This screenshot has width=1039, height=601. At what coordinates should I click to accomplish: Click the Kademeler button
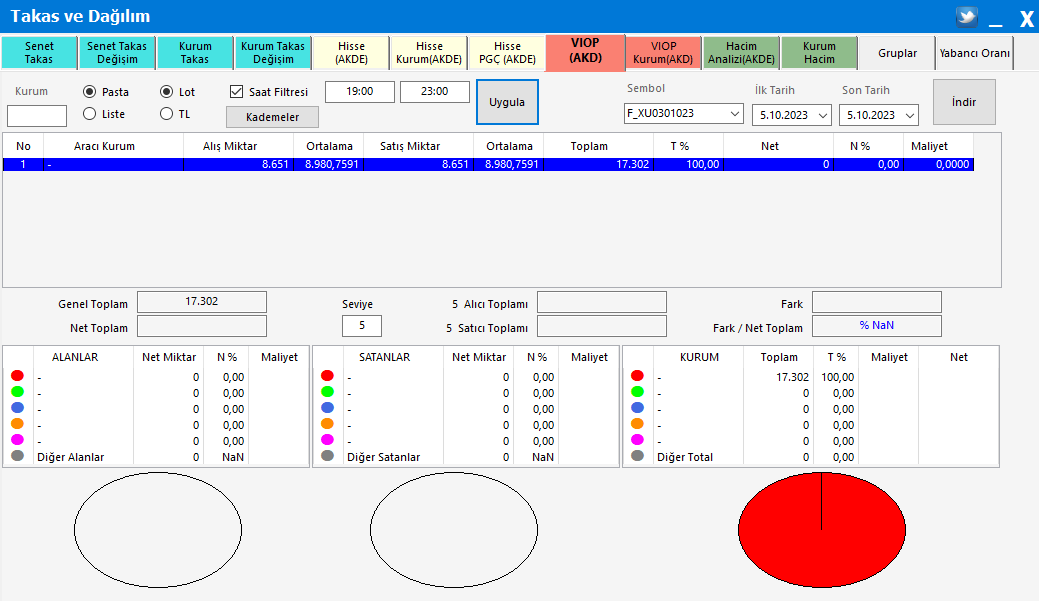[272, 117]
